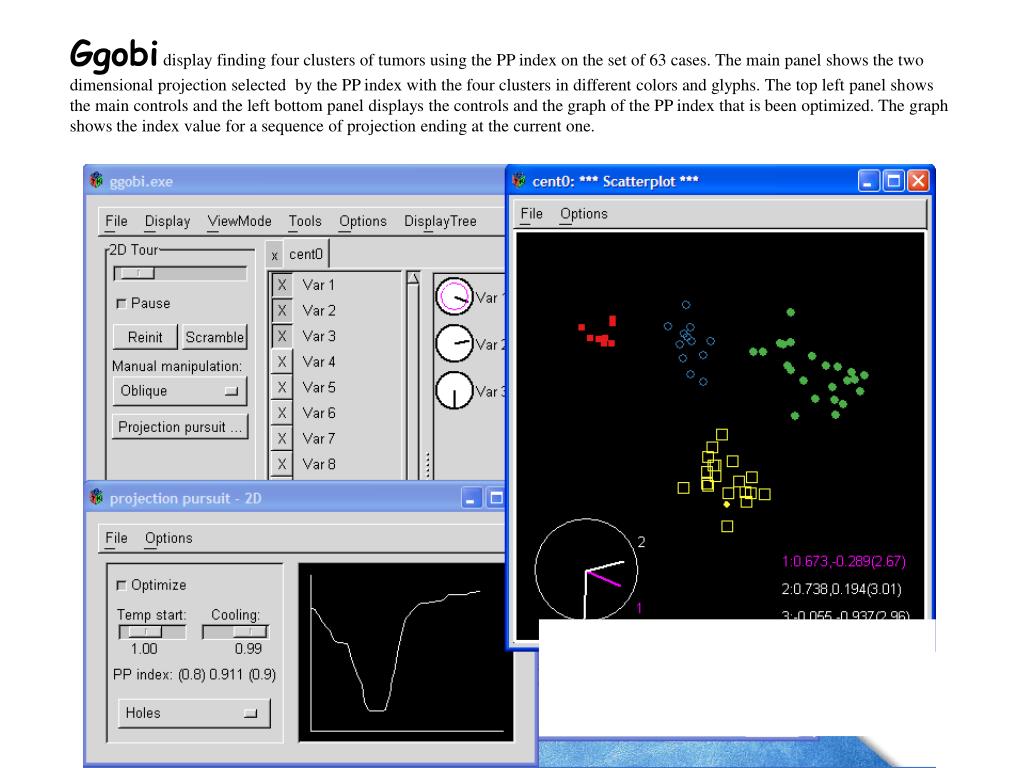Maximize the projection pursuit window
The height and width of the screenshot is (768, 1024).
(496, 498)
